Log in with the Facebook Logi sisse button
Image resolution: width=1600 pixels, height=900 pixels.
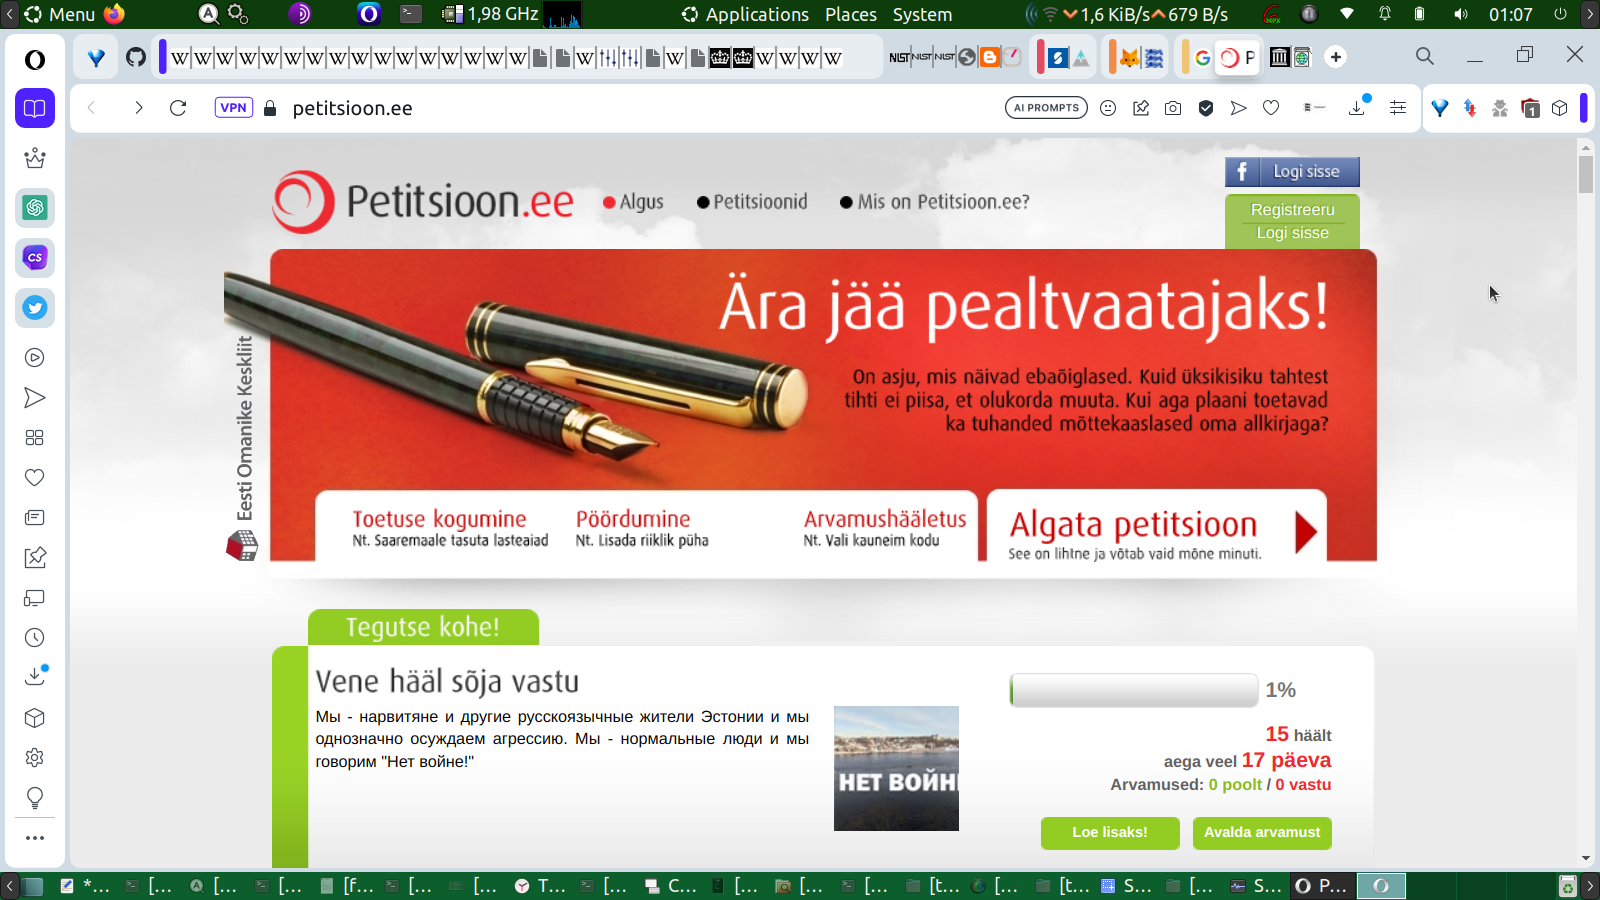[x=1292, y=172]
